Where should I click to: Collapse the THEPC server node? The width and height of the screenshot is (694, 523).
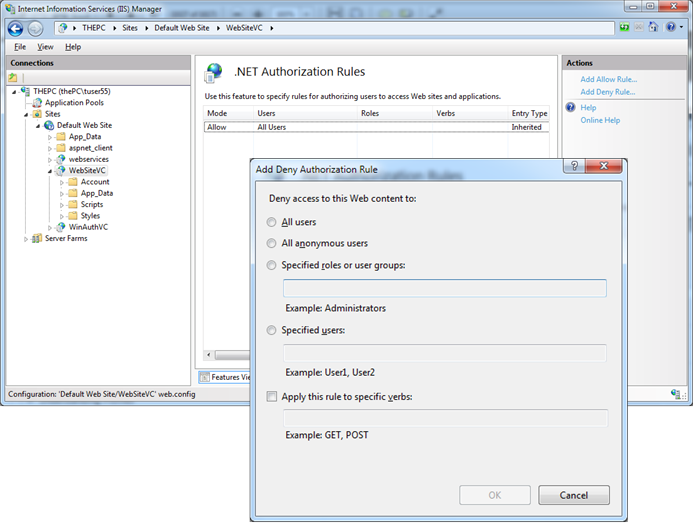[x=14, y=92]
